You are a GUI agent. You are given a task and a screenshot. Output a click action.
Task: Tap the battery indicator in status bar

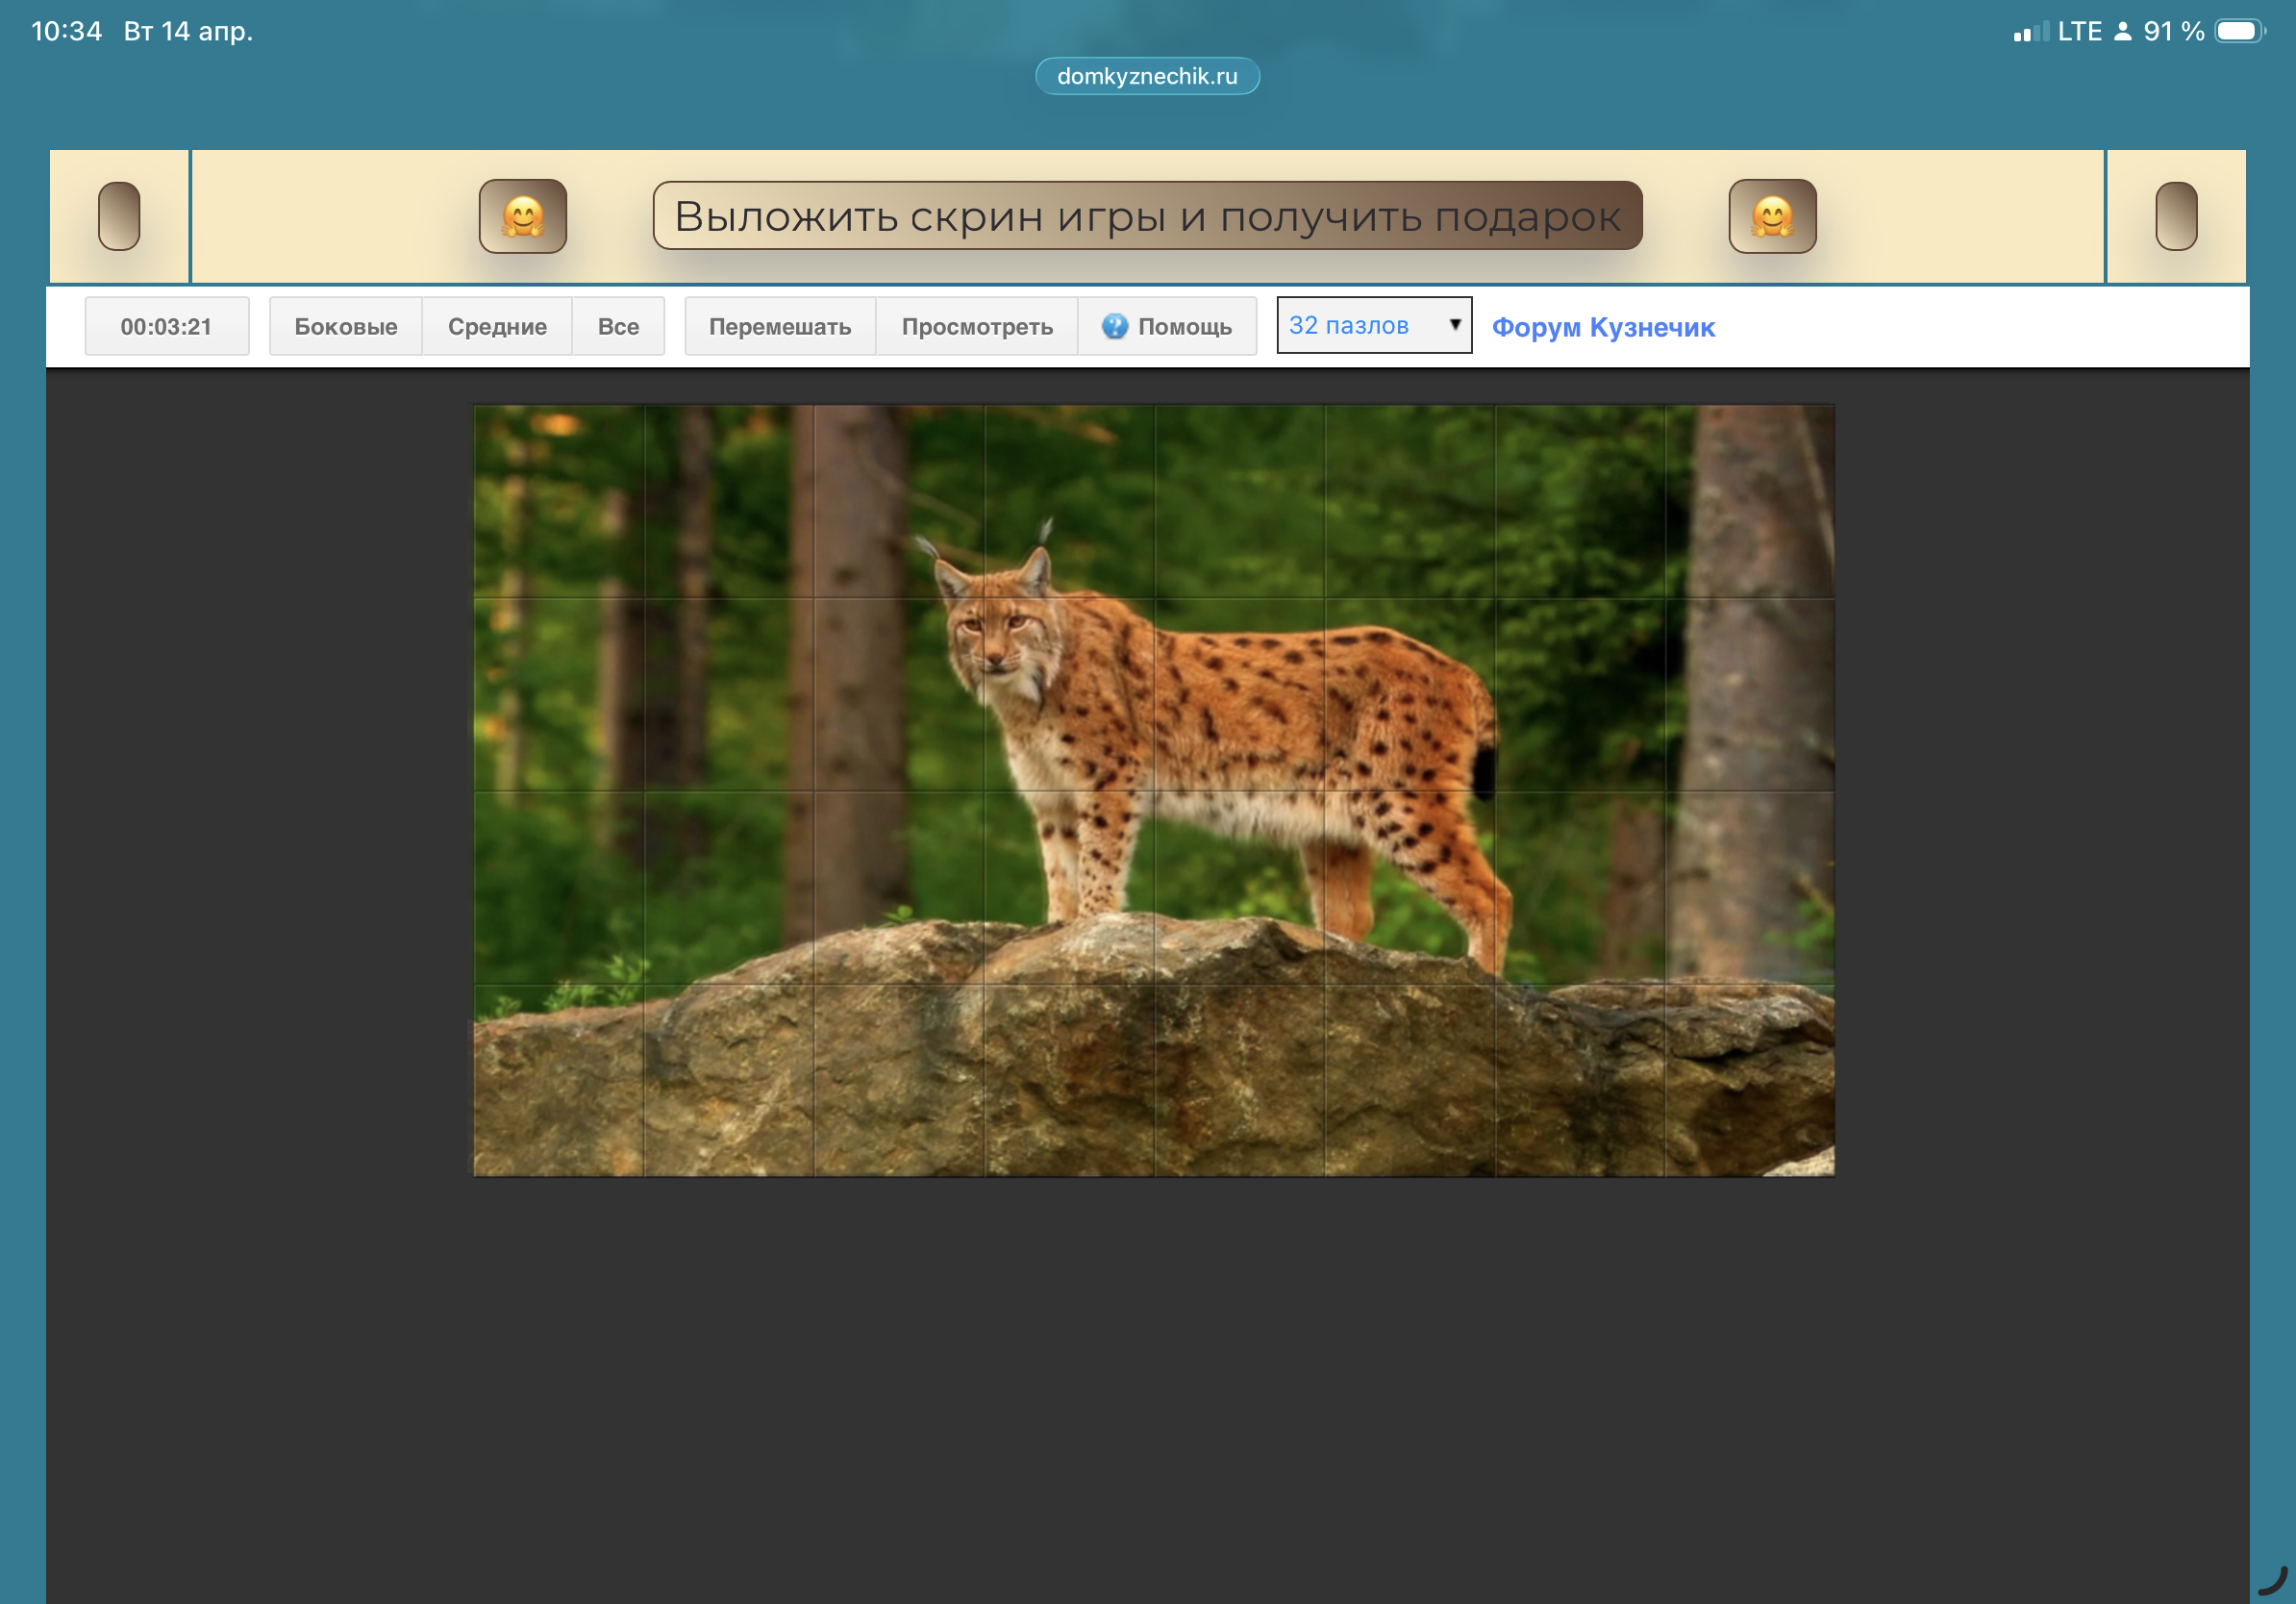[2238, 31]
